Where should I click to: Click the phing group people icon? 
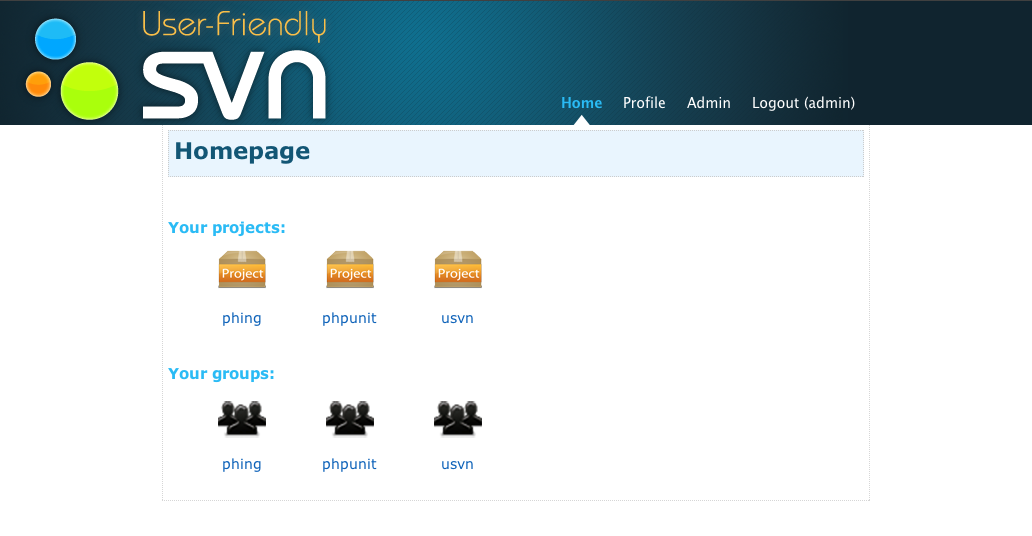(242, 417)
